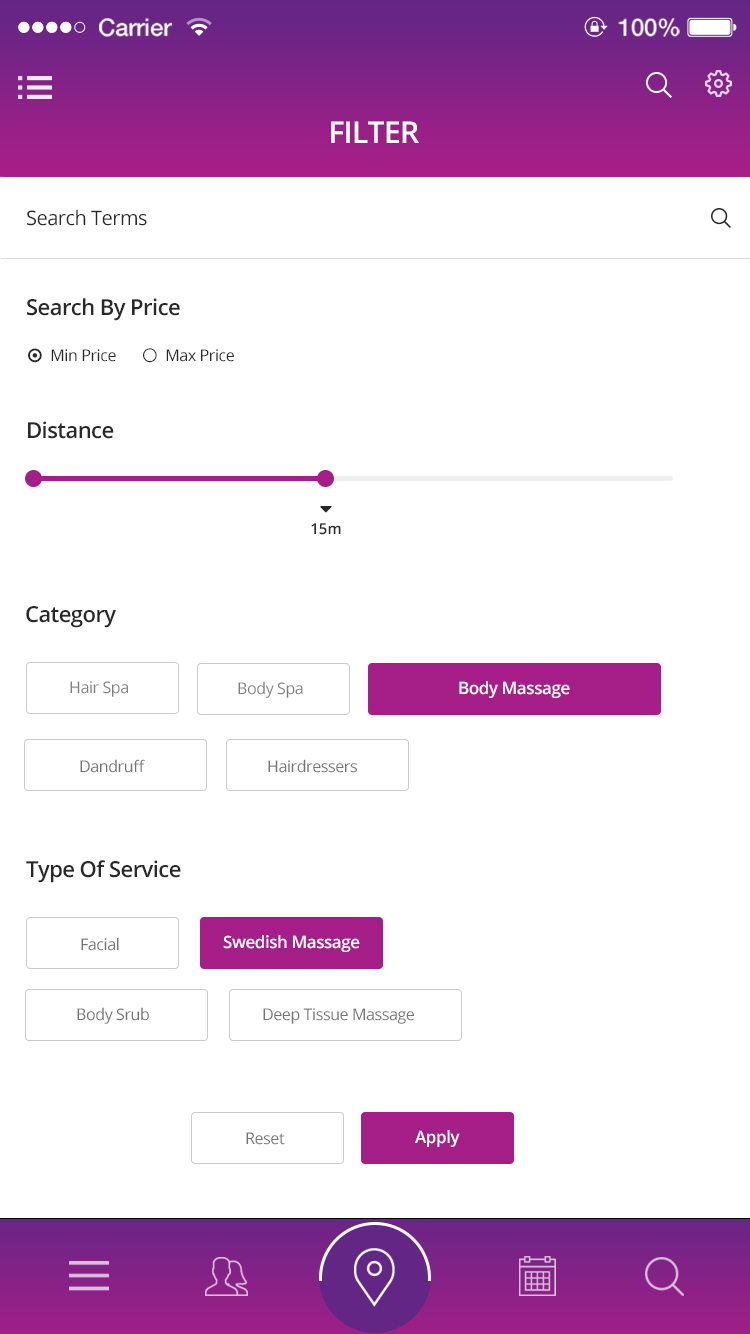Click the Apply button

(x=437, y=1138)
